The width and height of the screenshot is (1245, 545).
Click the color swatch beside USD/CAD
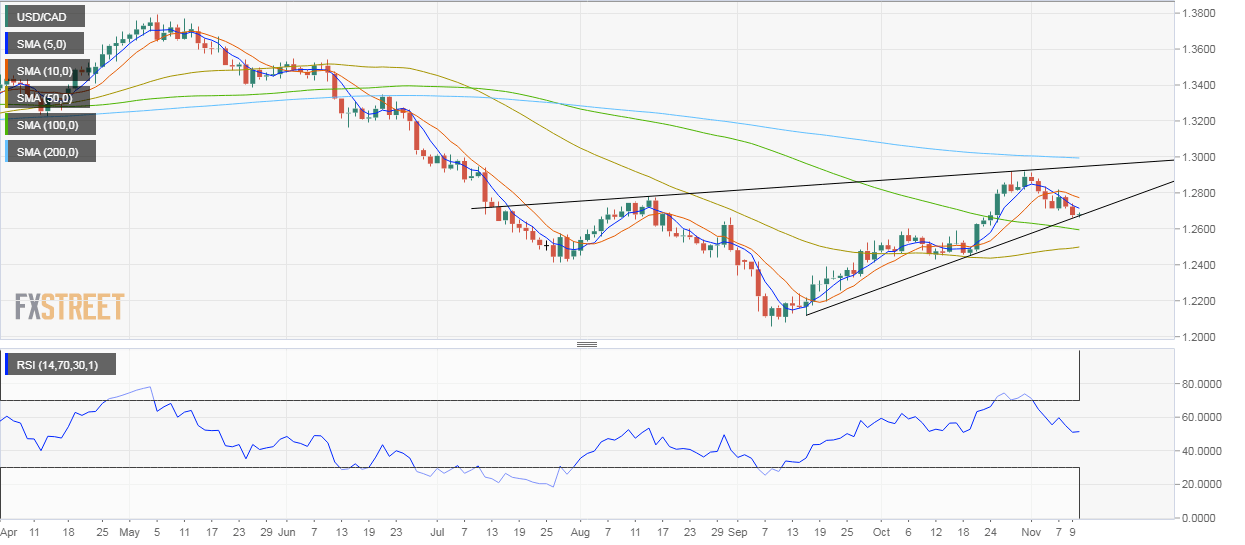coord(8,16)
